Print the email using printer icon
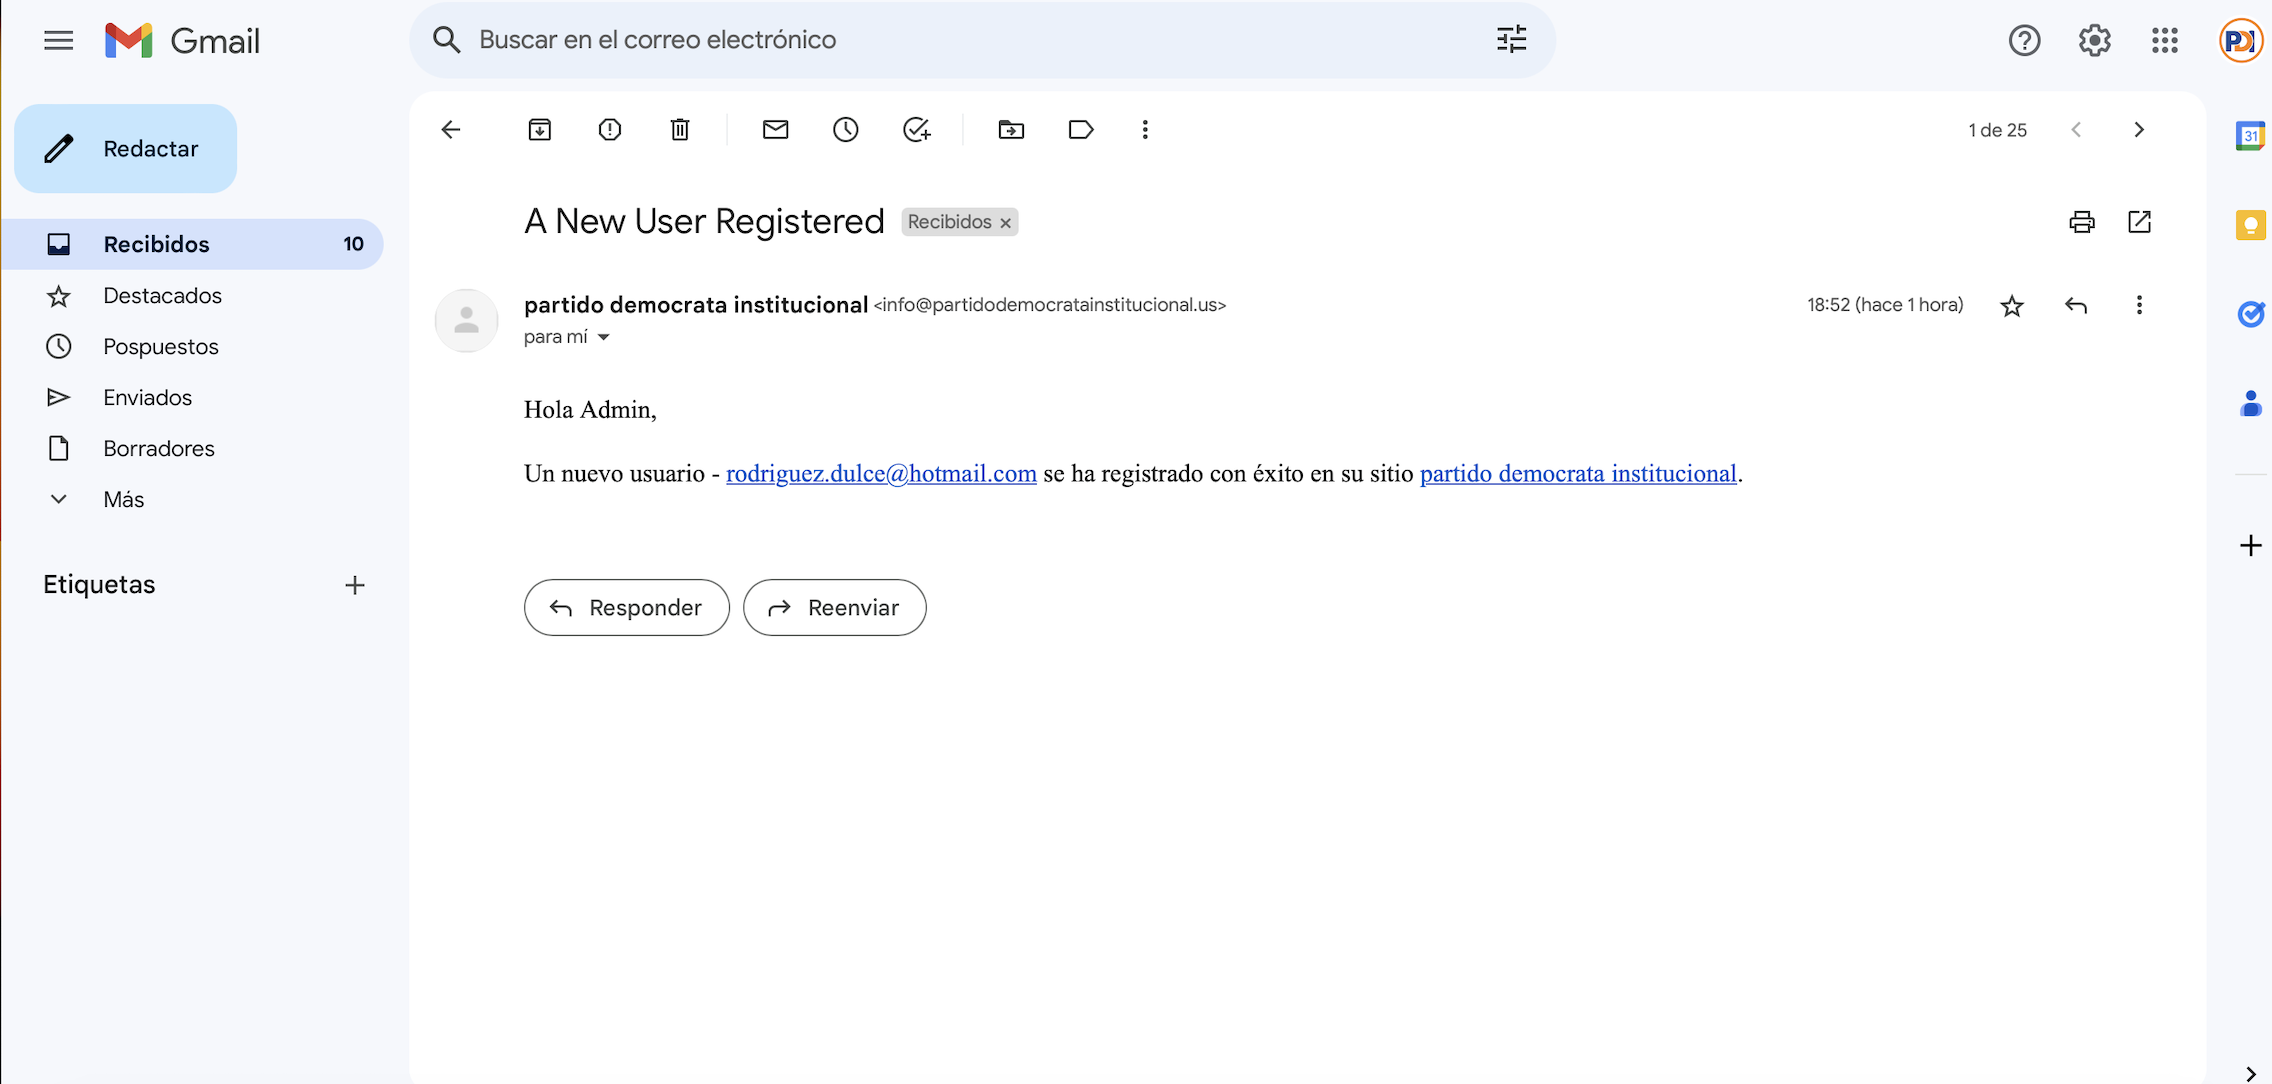 point(2082,222)
